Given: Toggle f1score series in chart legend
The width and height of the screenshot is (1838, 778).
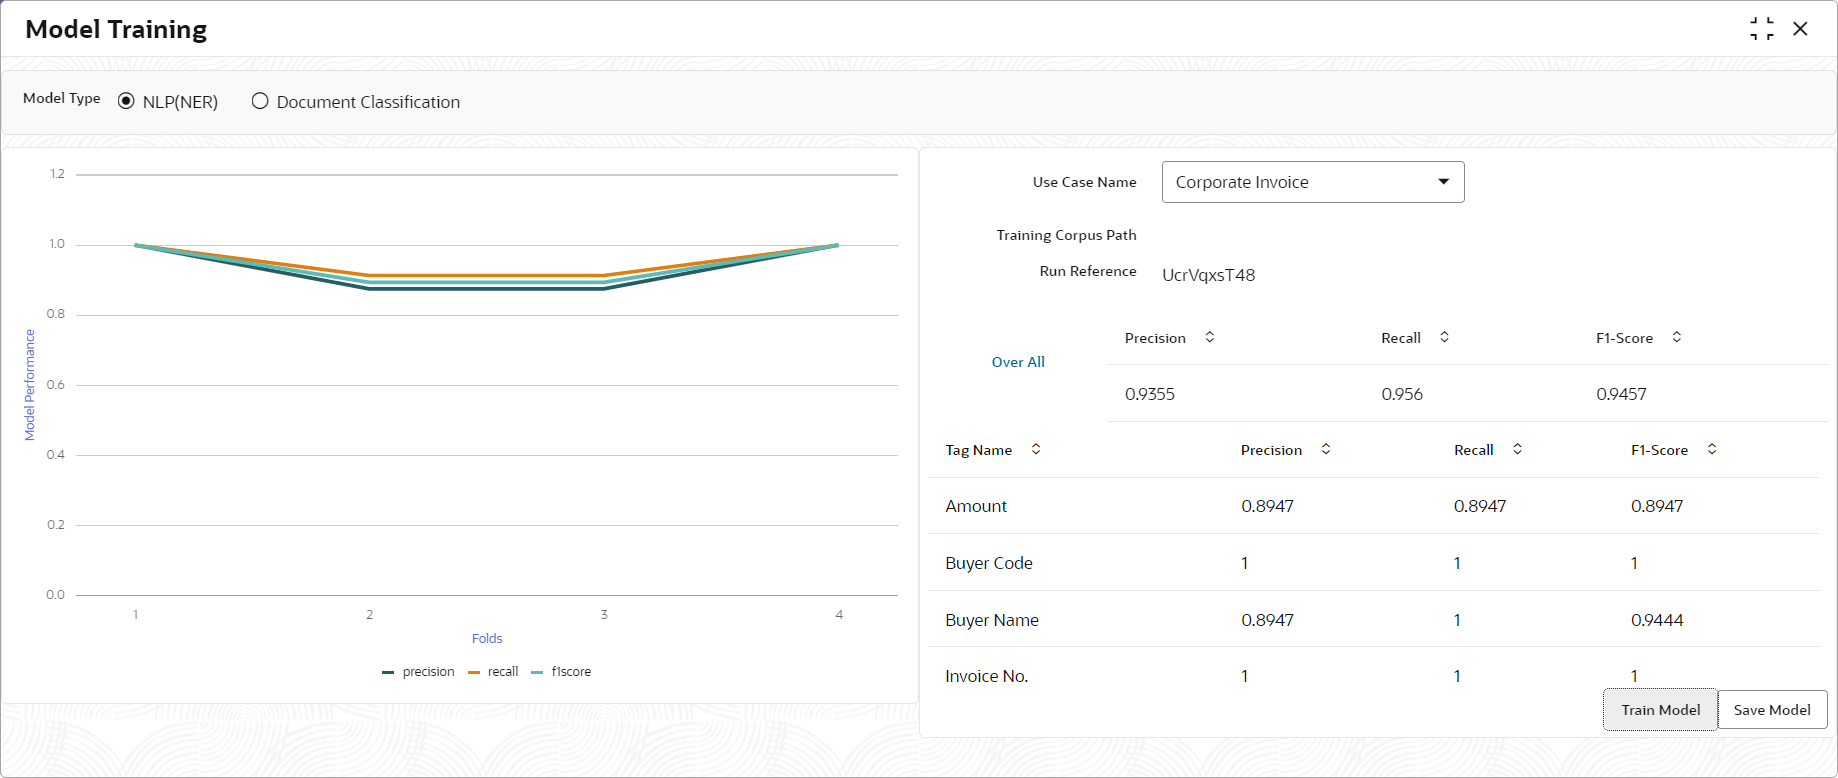Looking at the screenshot, I should pos(562,672).
